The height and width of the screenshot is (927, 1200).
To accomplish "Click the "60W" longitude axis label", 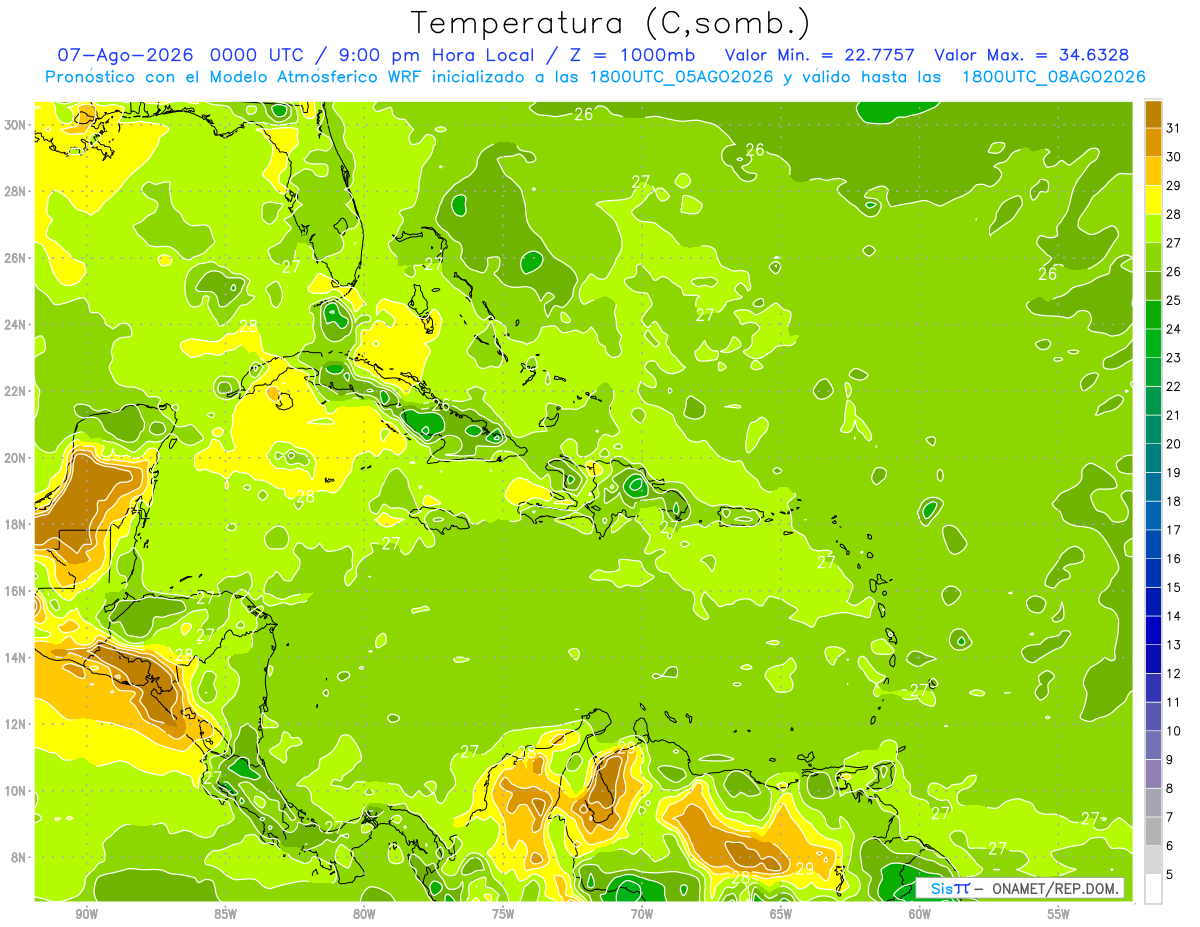I will click(x=920, y=915).
